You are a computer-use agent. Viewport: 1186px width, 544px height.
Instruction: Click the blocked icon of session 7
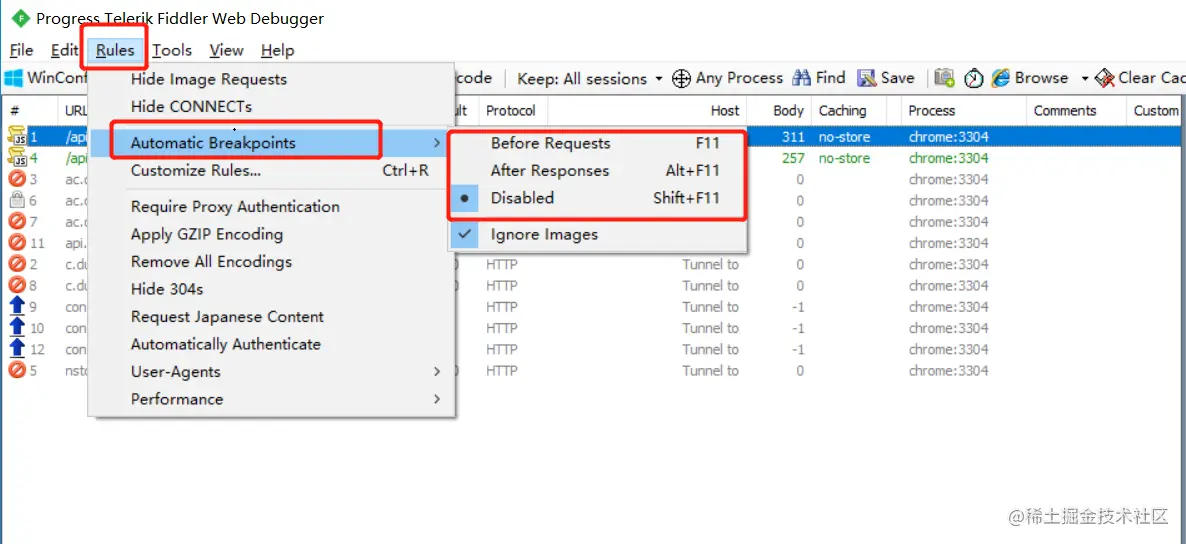(x=17, y=222)
